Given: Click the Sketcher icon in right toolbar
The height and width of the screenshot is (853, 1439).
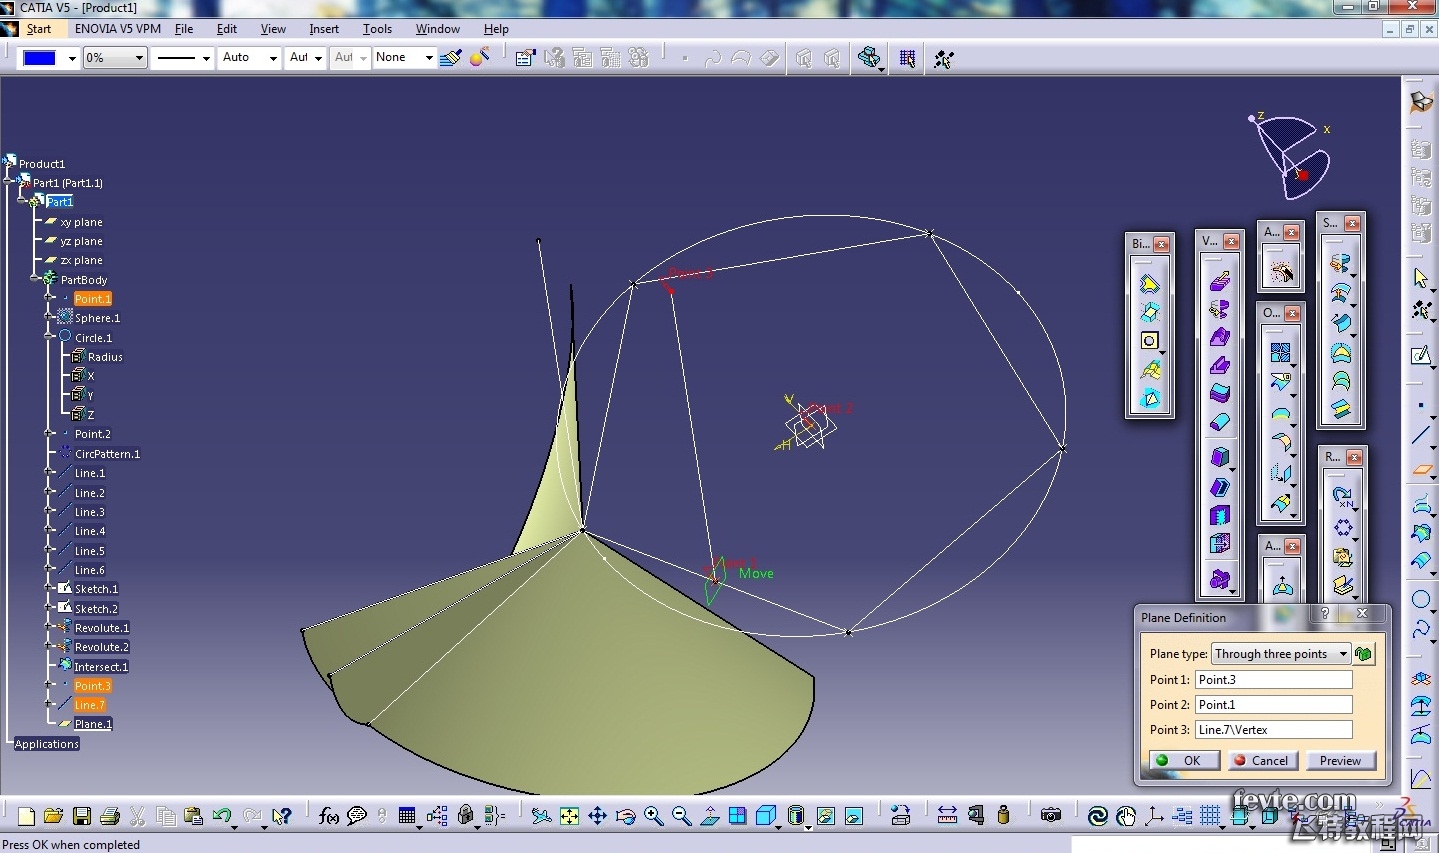Looking at the screenshot, I should (1420, 355).
